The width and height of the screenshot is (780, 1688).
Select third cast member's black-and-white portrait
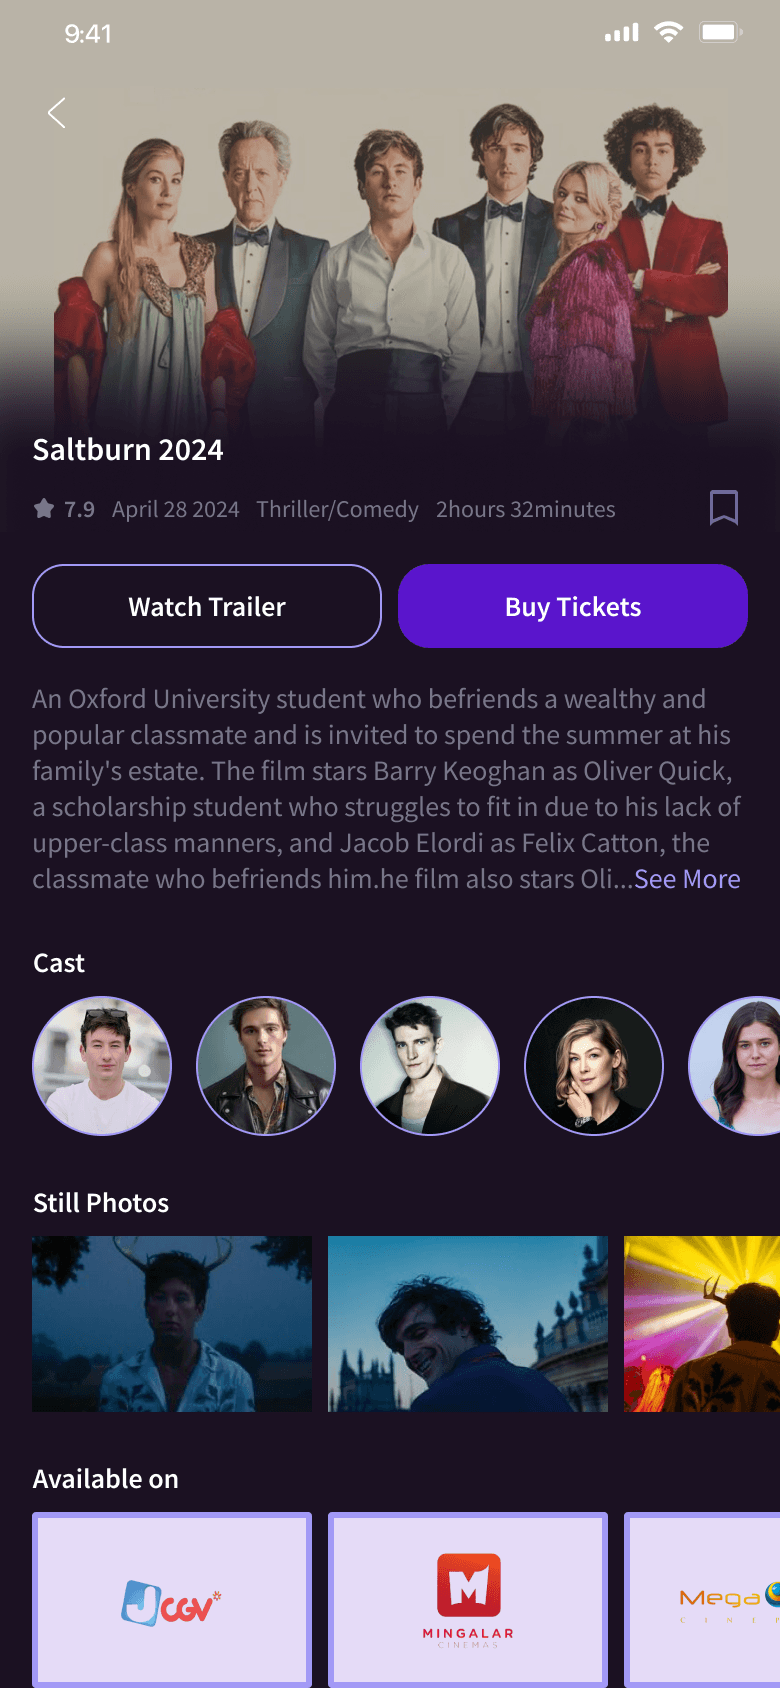coord(430,1066)
